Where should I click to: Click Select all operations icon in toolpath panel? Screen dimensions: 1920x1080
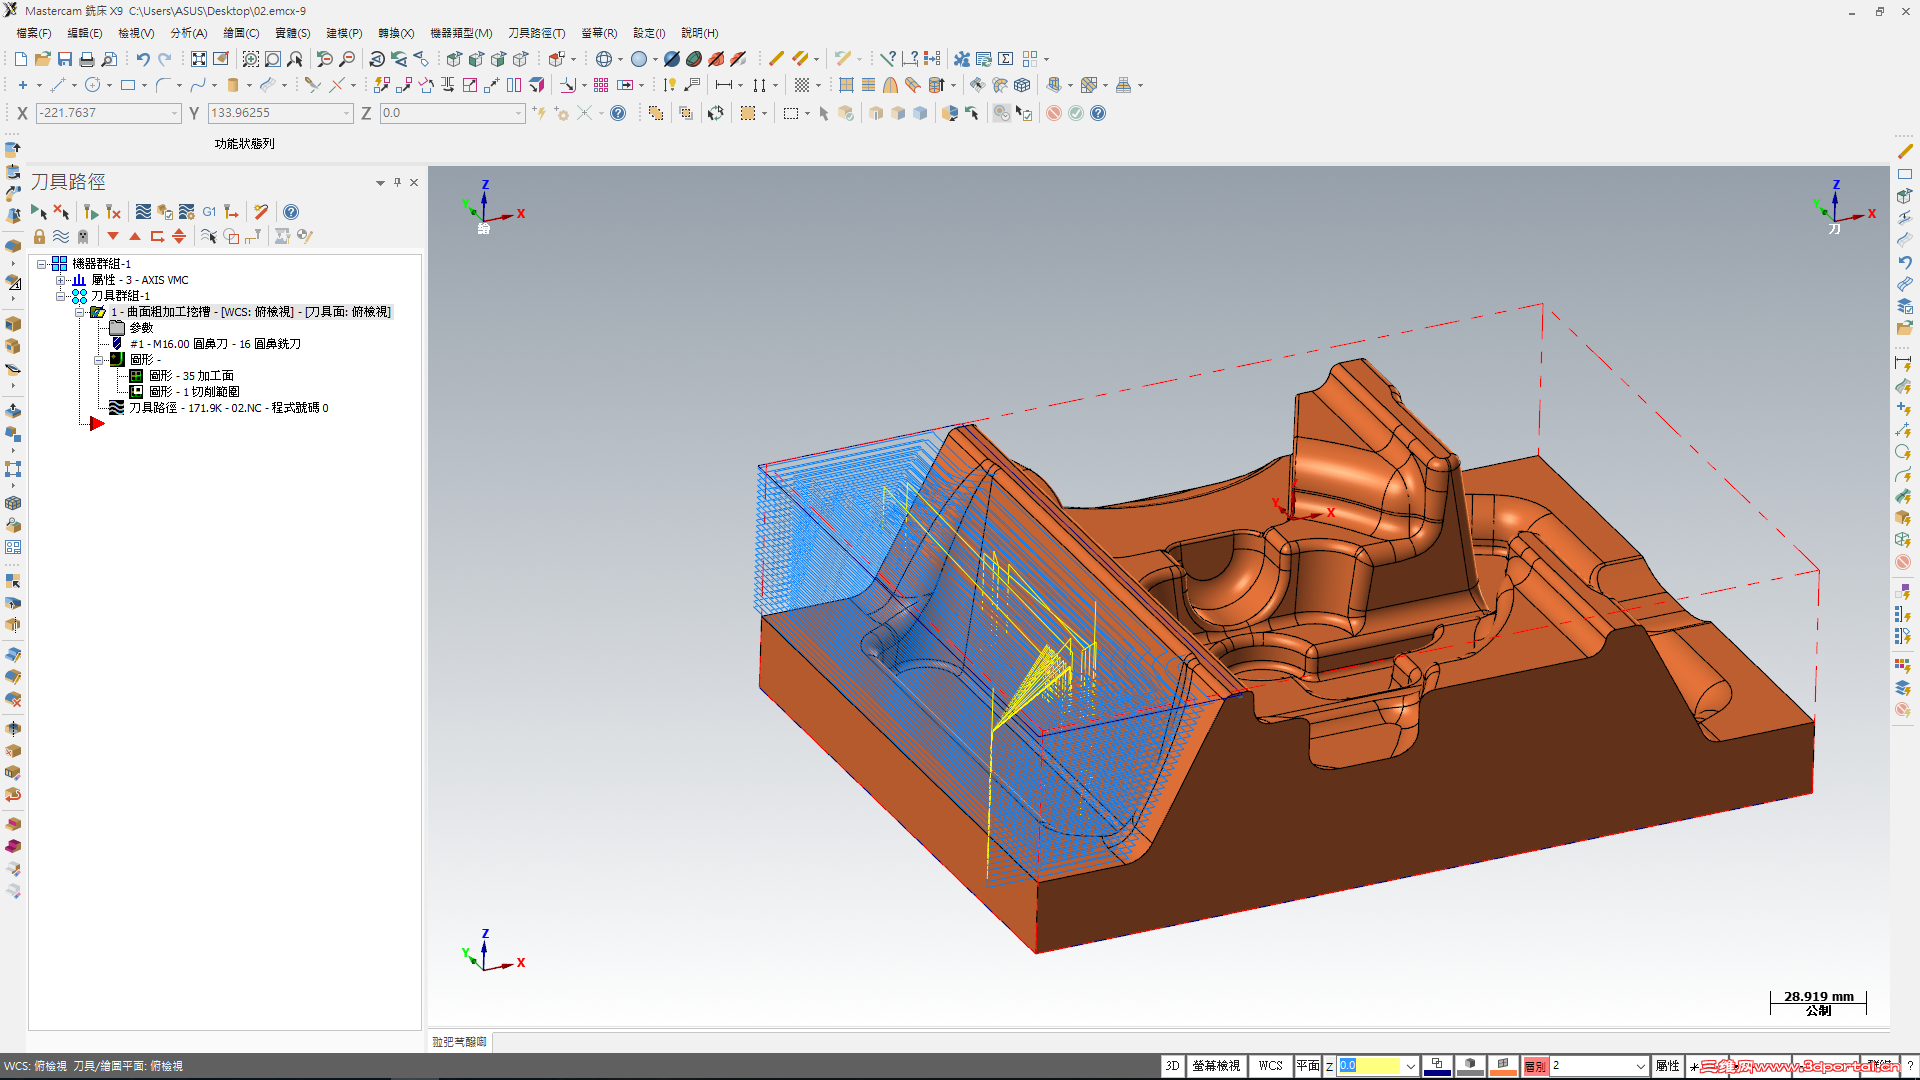point(39,212)
